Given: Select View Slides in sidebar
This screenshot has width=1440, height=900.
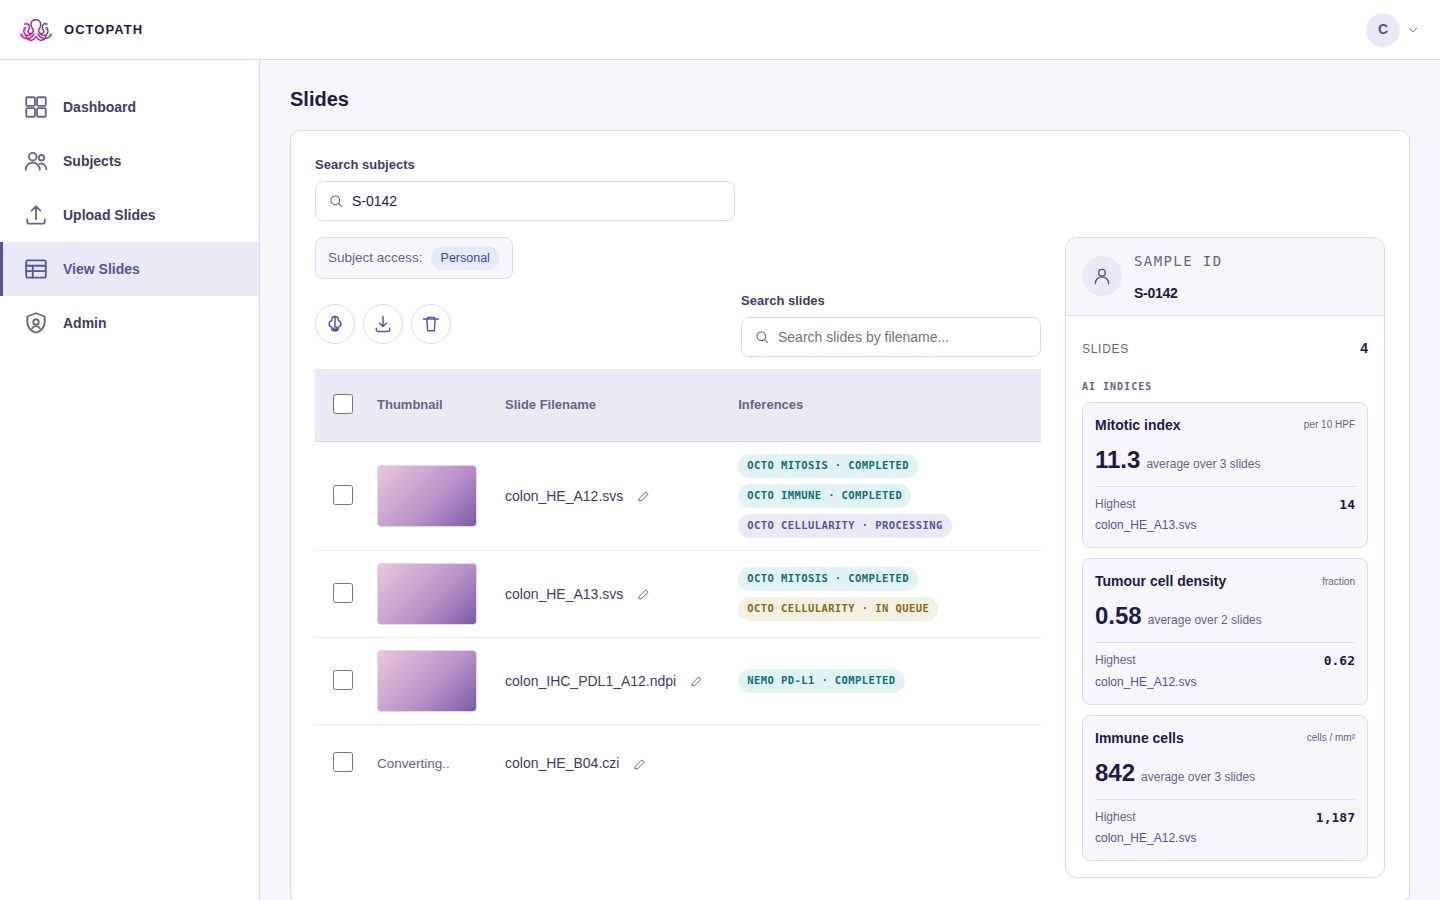Looking at the screenshot, I should 130,269.
